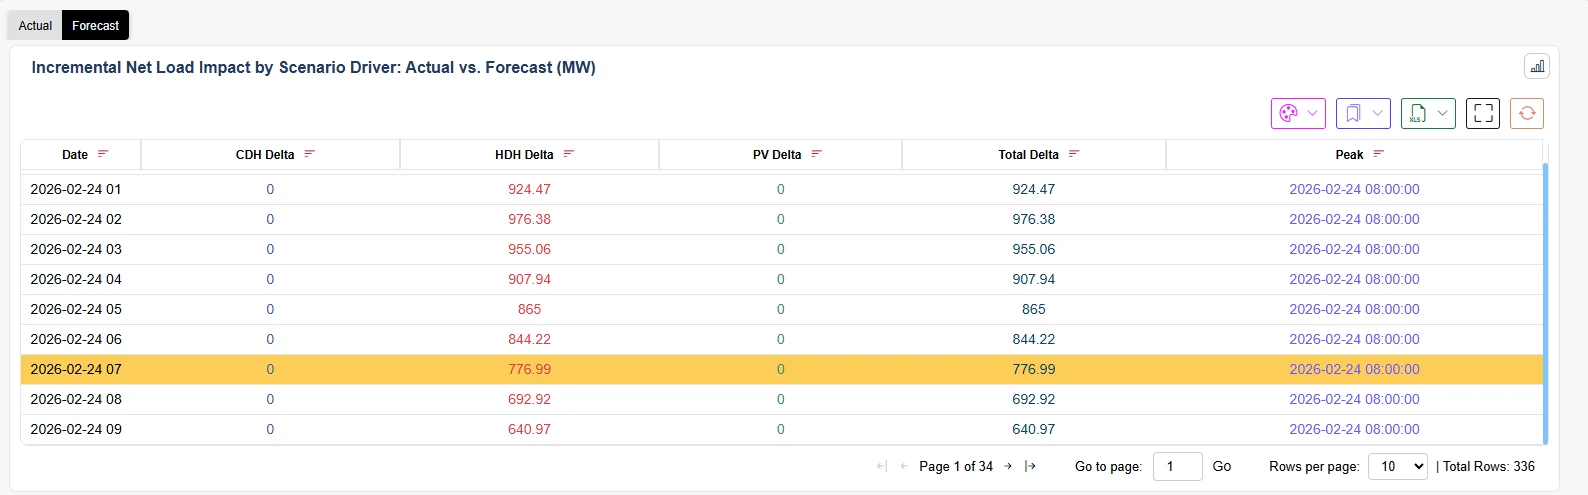Click HDH Delta value 924.47

coord(529,189)
